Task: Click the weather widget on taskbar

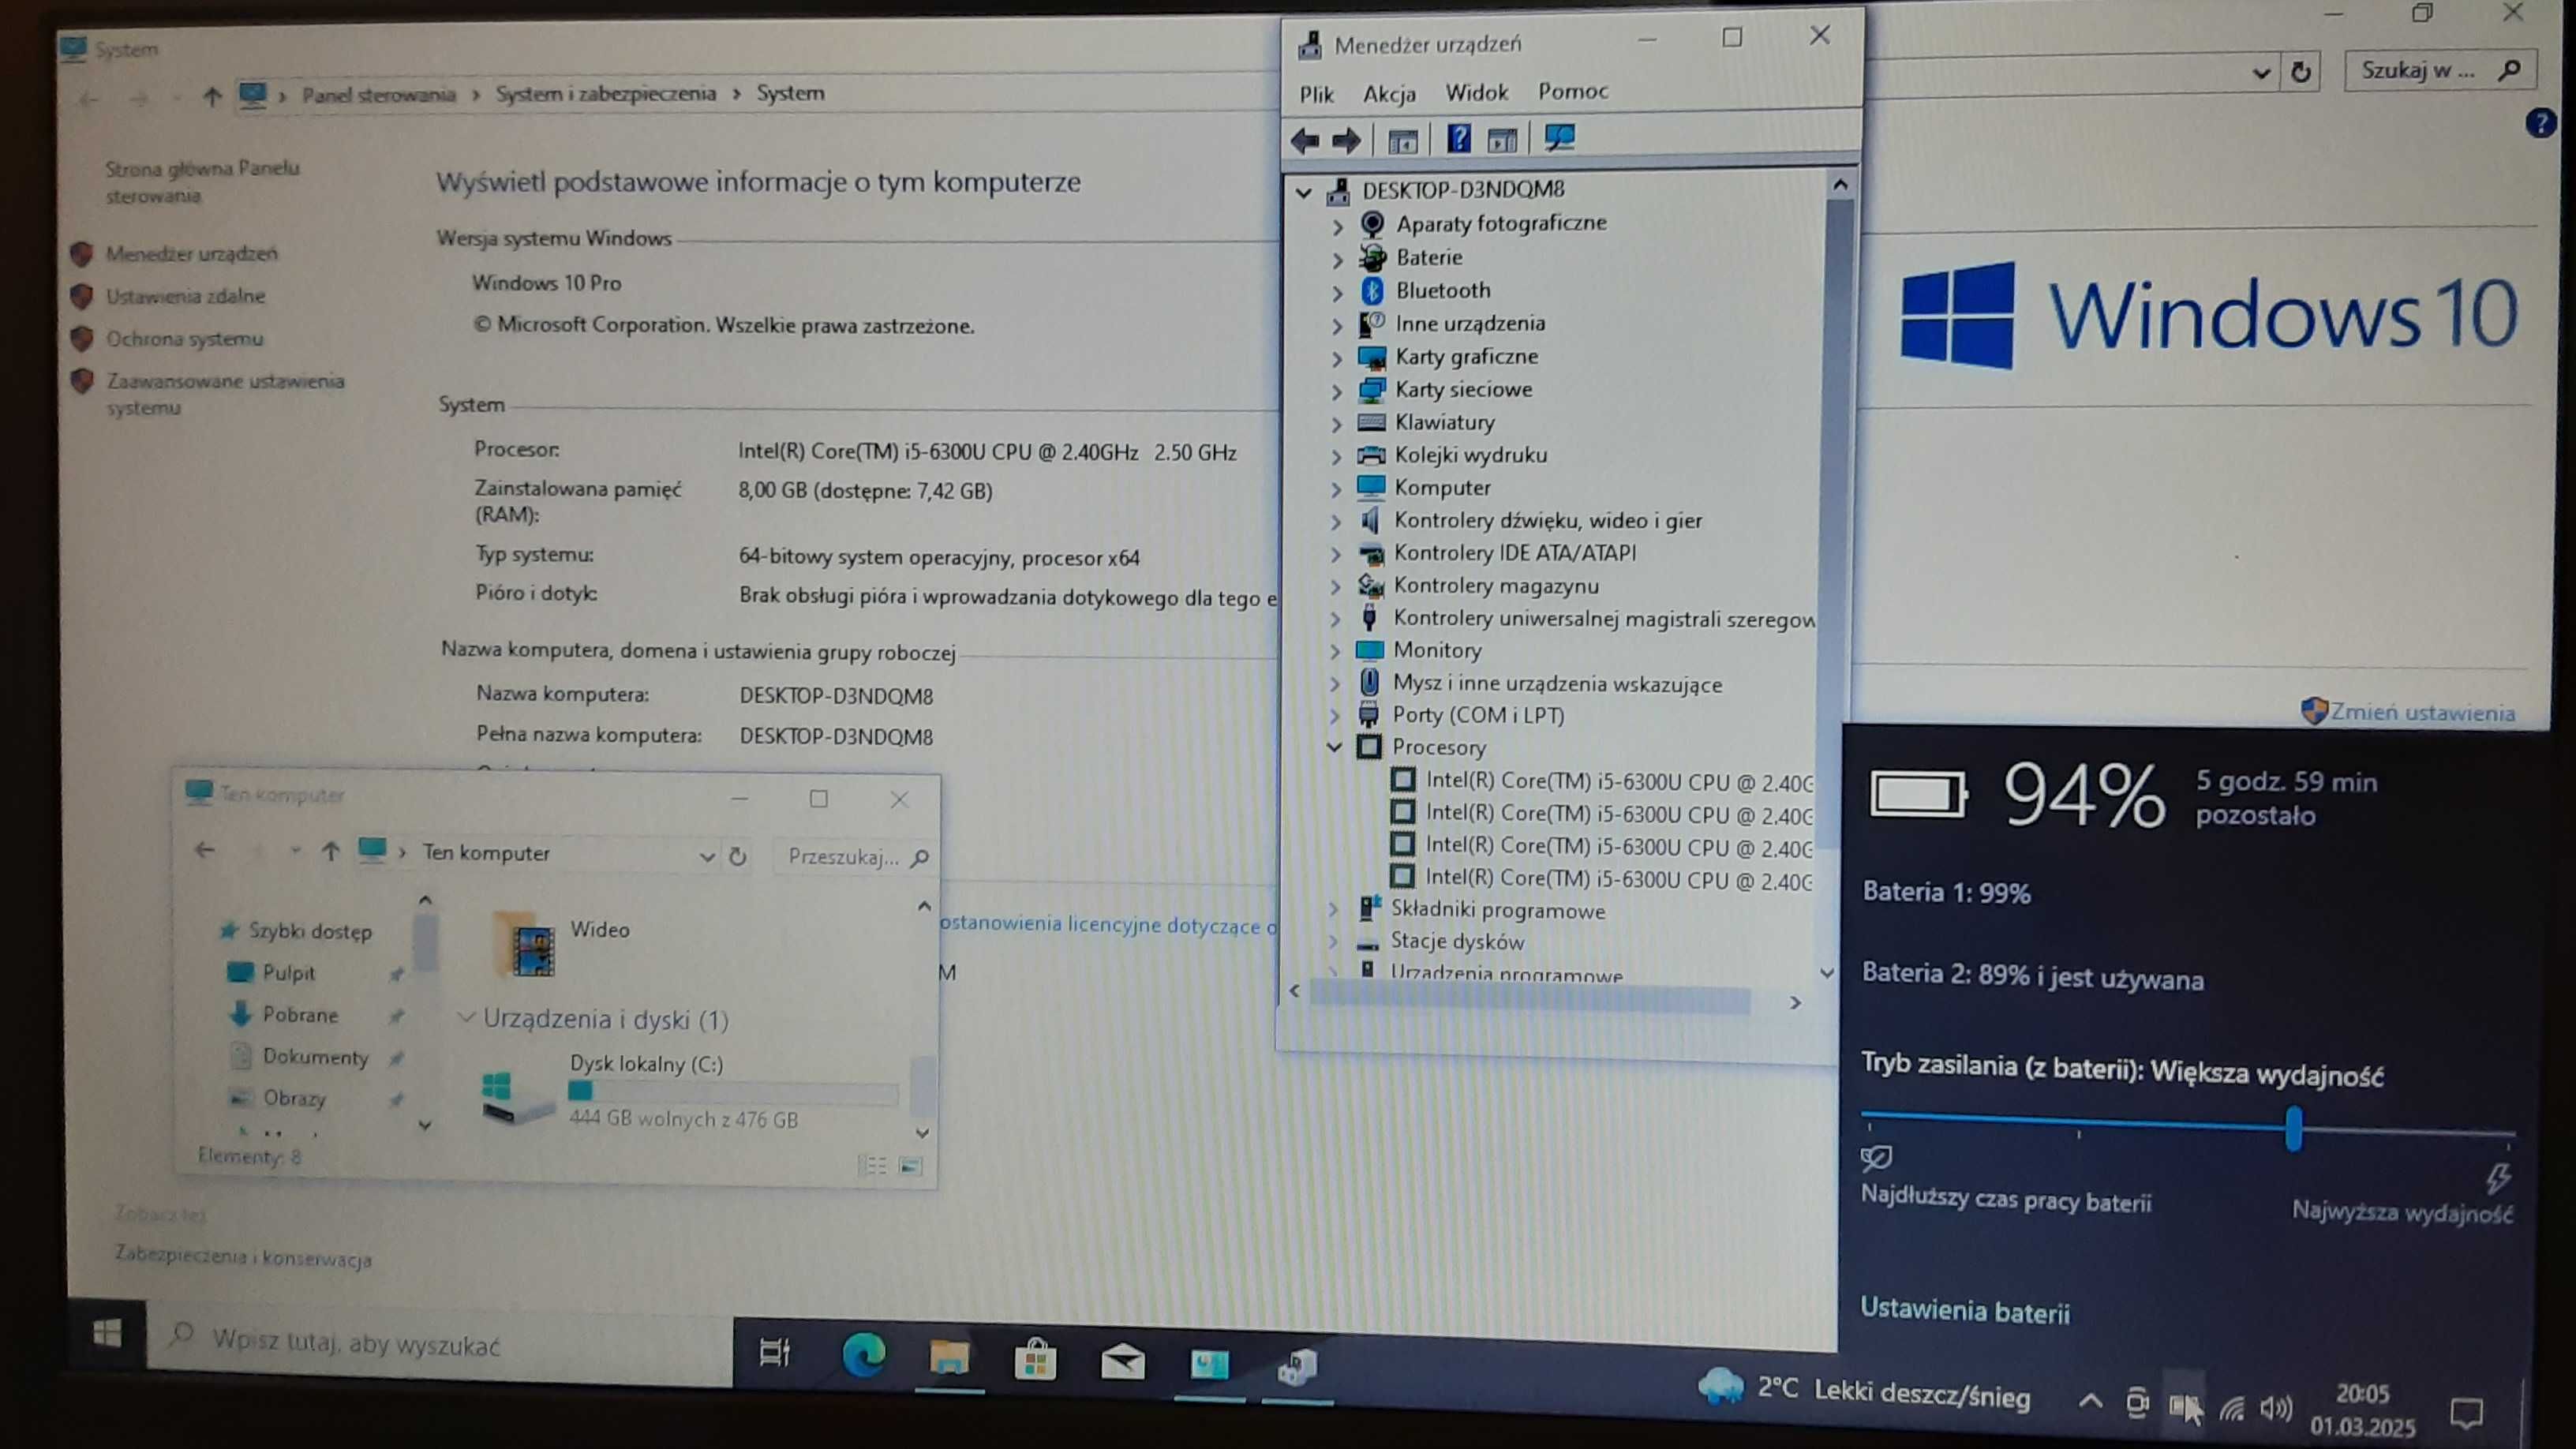Action: point(1864,1393)
